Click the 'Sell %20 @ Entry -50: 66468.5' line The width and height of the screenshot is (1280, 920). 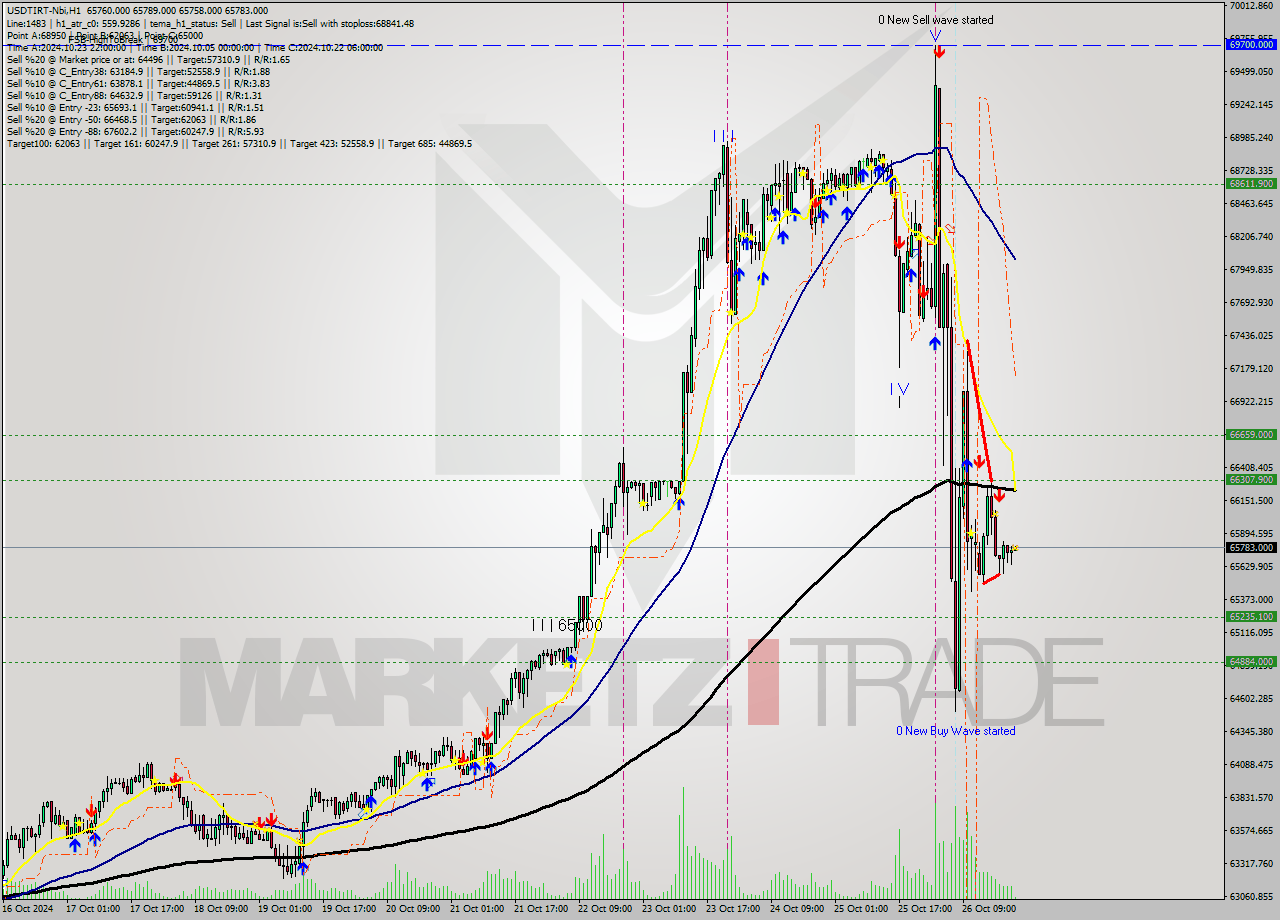click(133, 119)
